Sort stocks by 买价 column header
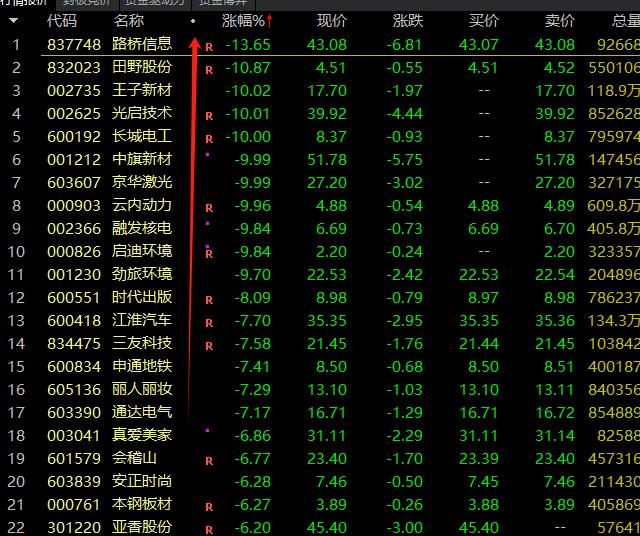Viewport: 640px width, 536px height. click(x=484, y=20)
